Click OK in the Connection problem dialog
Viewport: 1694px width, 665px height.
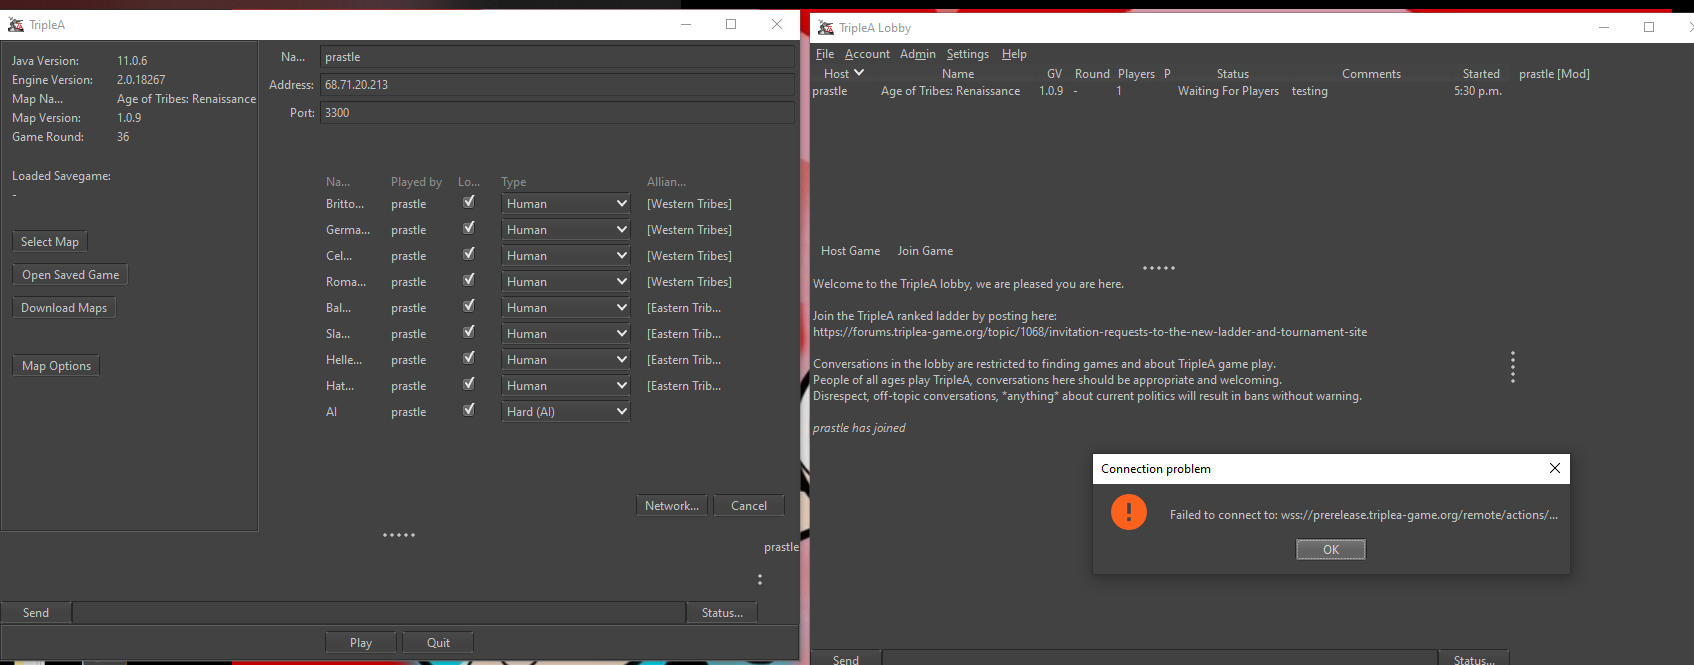click(x=1331, y=549)
